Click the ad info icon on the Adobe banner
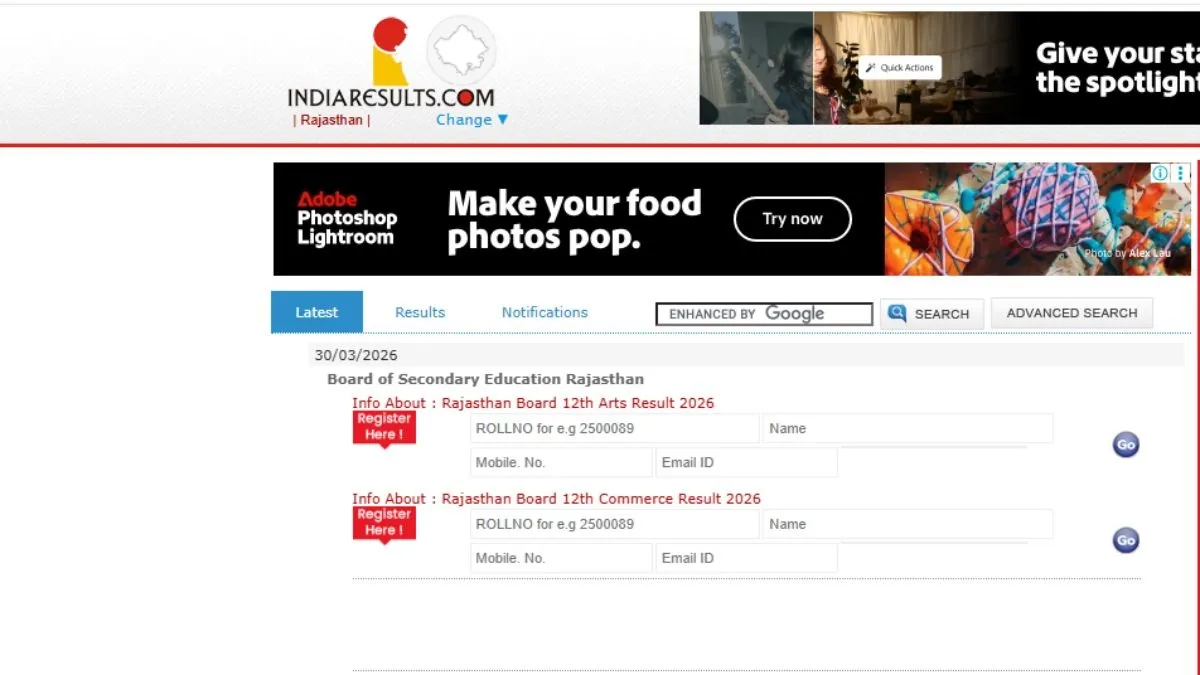Viewport: 1200px width, 675px height. [1160, 173]
